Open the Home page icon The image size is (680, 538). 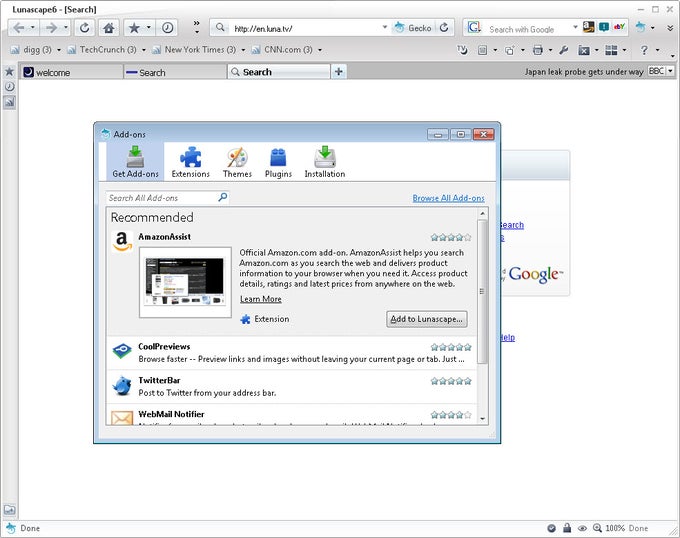pyautogui.click(x=109, y=28)
